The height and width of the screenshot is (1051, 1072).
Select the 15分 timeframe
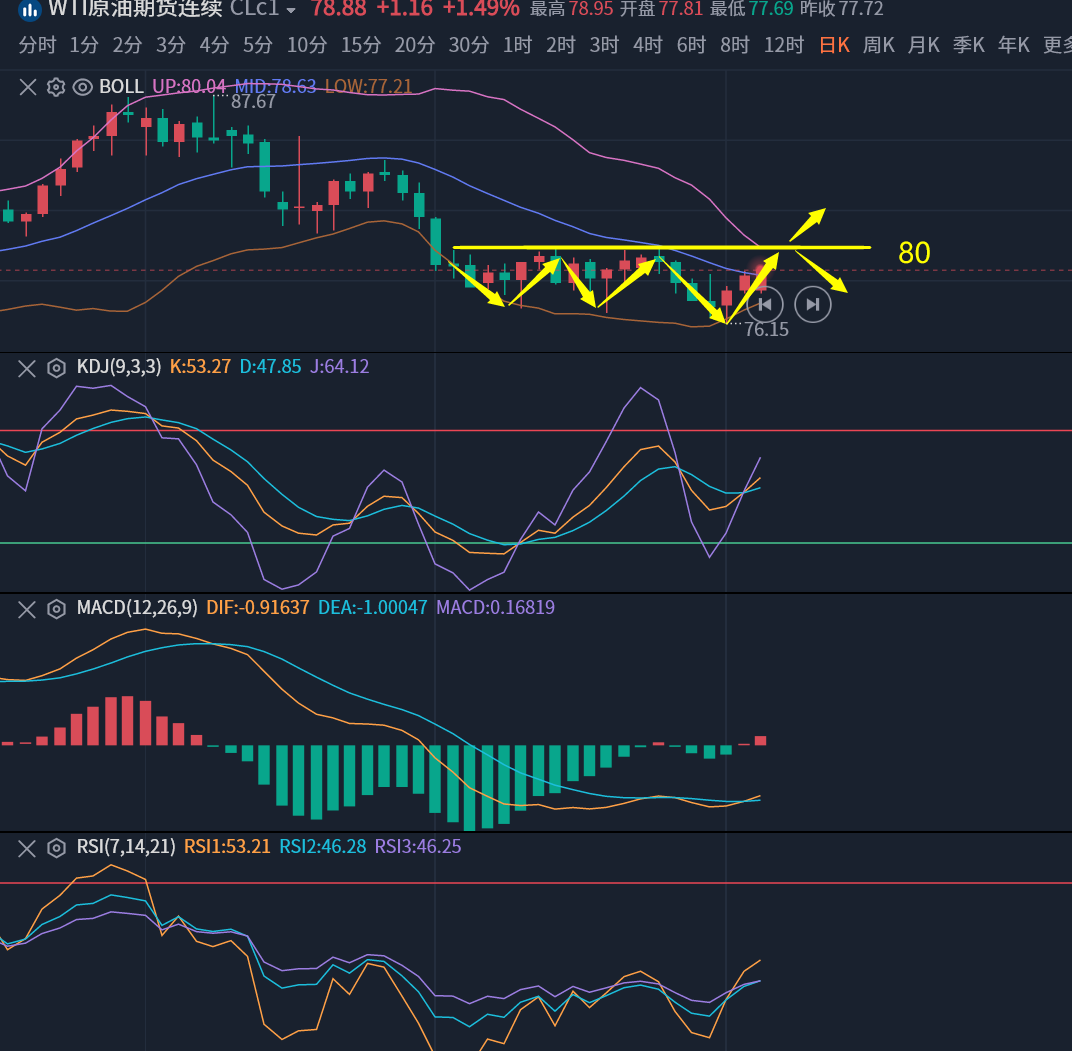(360, 45)
